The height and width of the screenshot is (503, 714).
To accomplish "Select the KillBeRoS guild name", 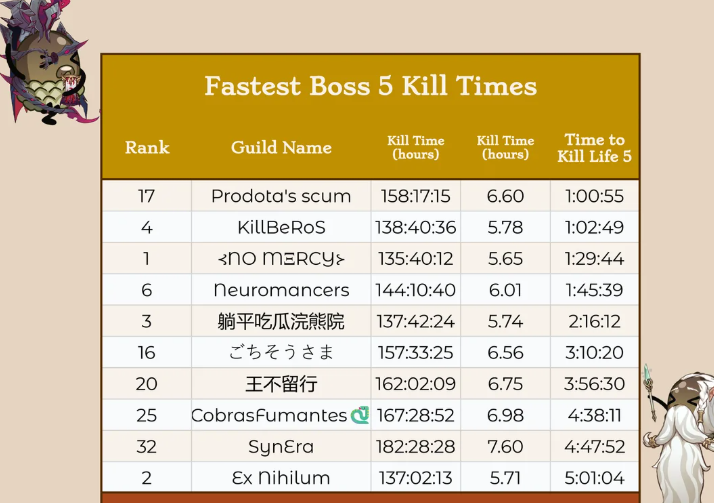I will tap(281, 227).
